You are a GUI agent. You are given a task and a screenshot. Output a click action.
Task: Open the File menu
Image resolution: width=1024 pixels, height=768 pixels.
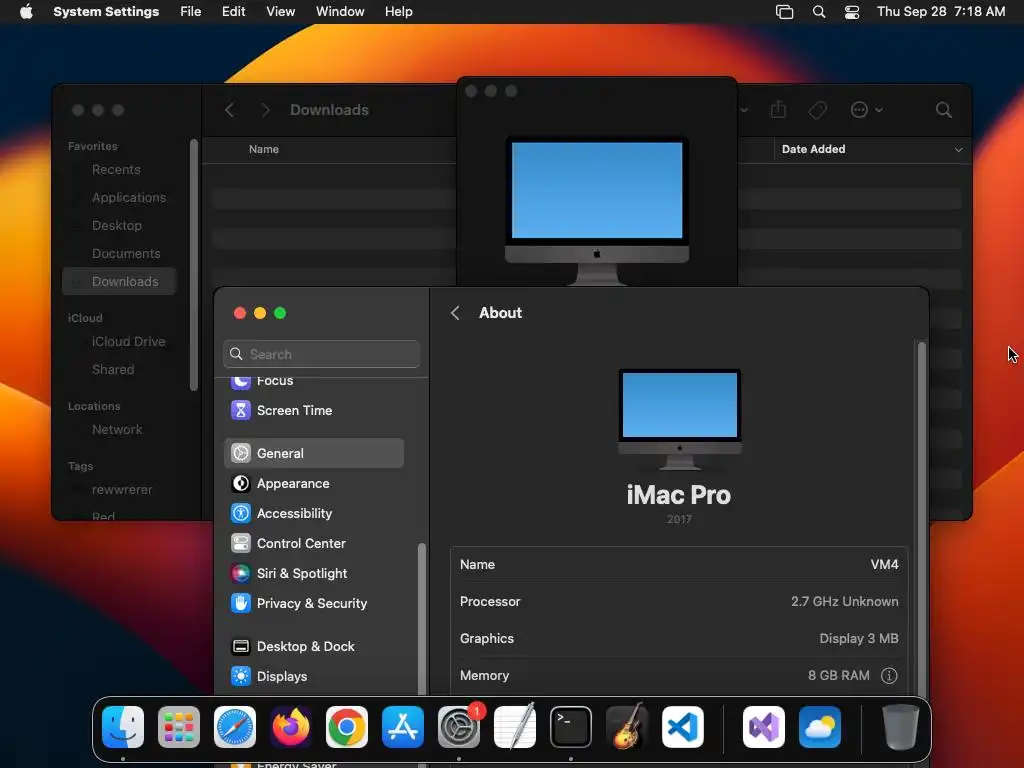coord(191,12)
